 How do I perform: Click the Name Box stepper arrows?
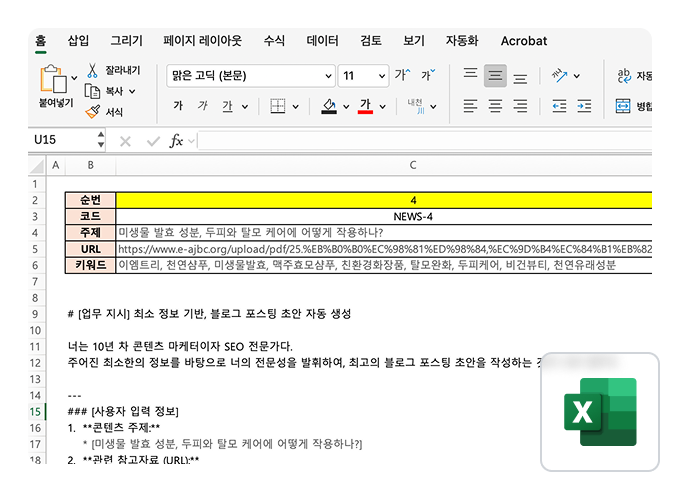tap(101, 140)
